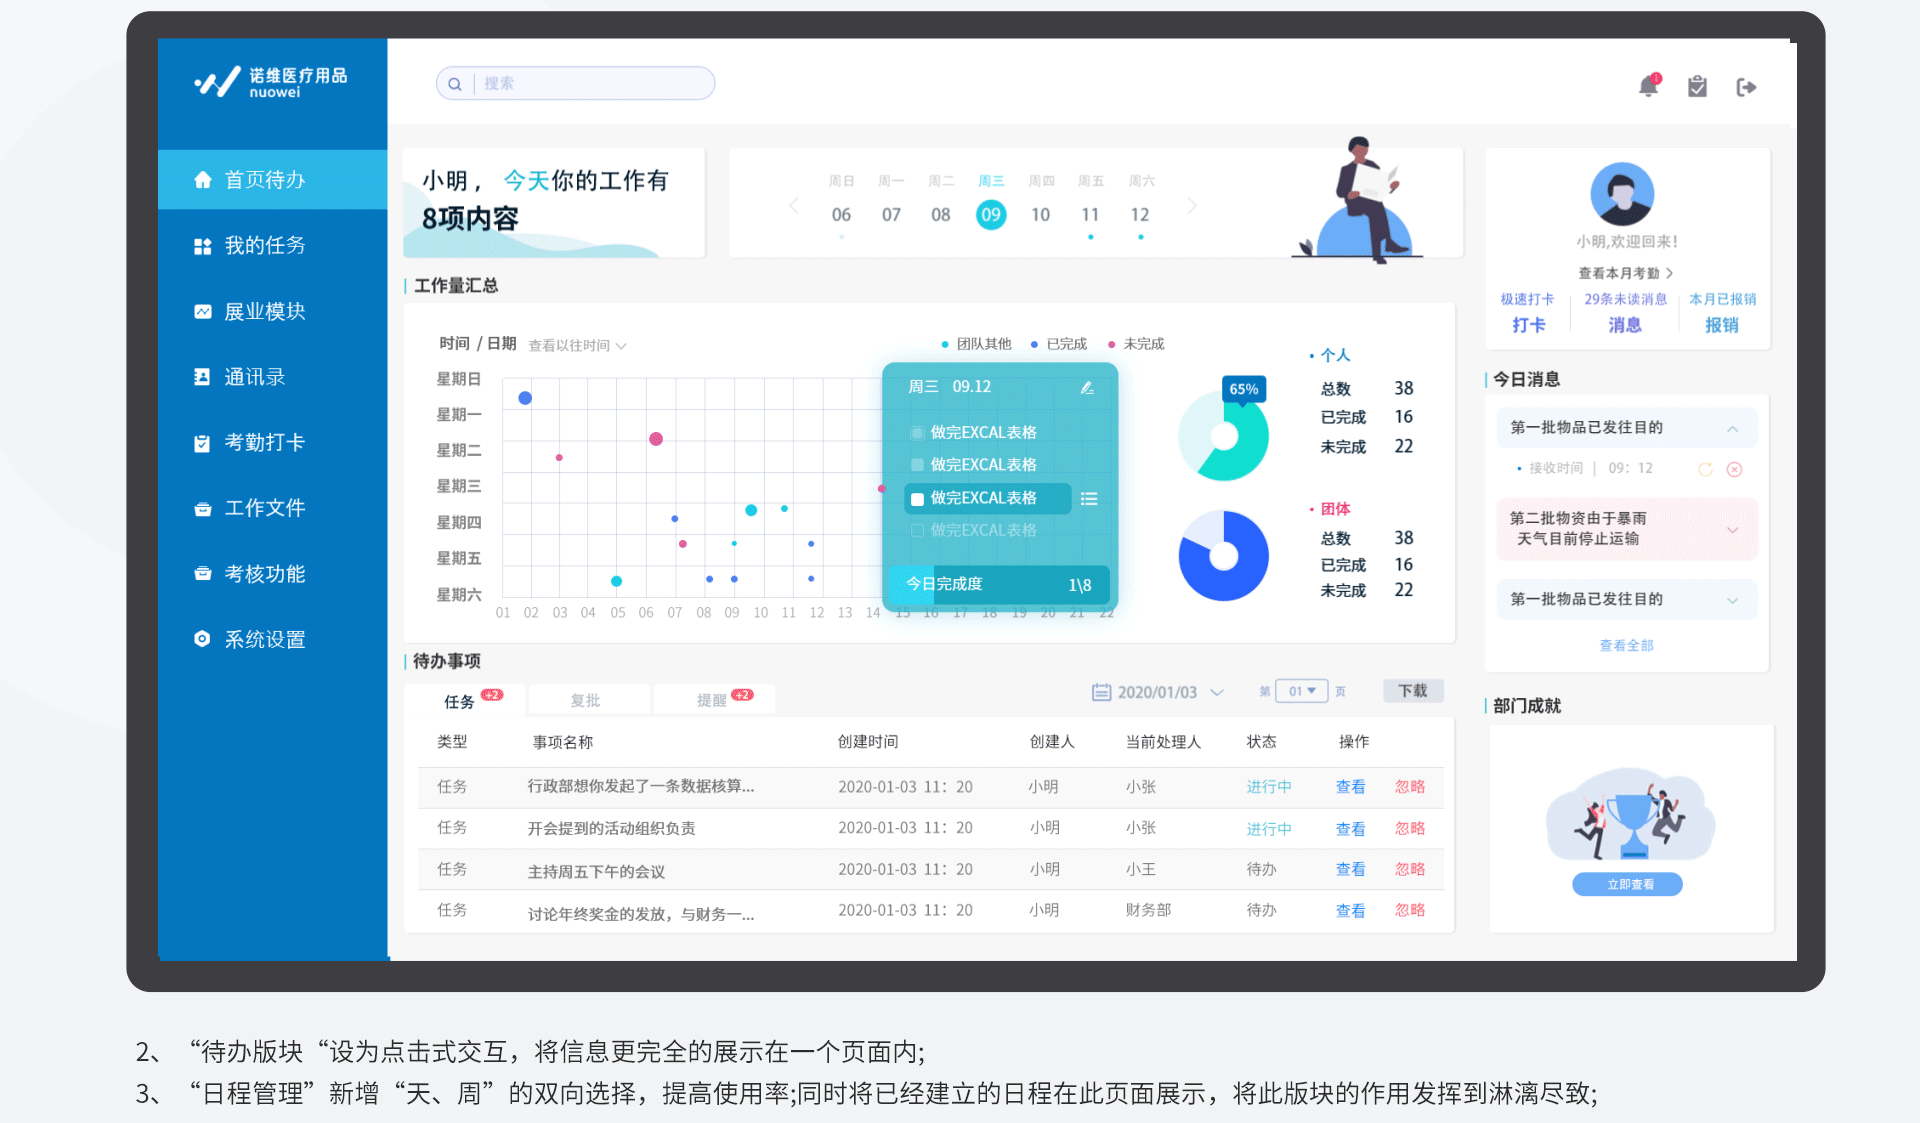Check the third 做完EXCAL表格 task checkbox
This screenshot has height=1123, width=1920.
click(917, 498)
